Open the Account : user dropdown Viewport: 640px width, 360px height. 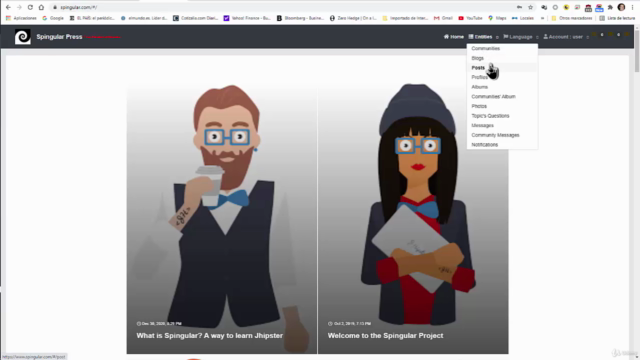click(566, 37)
